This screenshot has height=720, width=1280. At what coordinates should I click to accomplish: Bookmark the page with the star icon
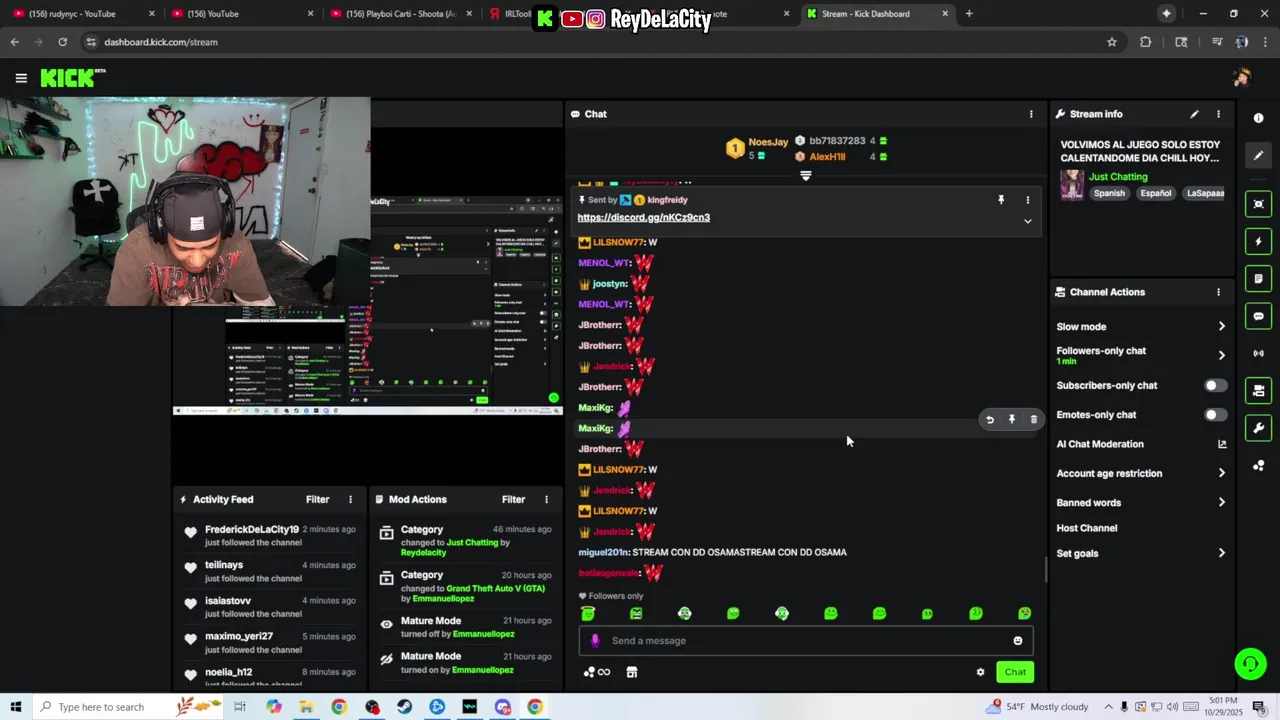click(x=1111, y=42)
